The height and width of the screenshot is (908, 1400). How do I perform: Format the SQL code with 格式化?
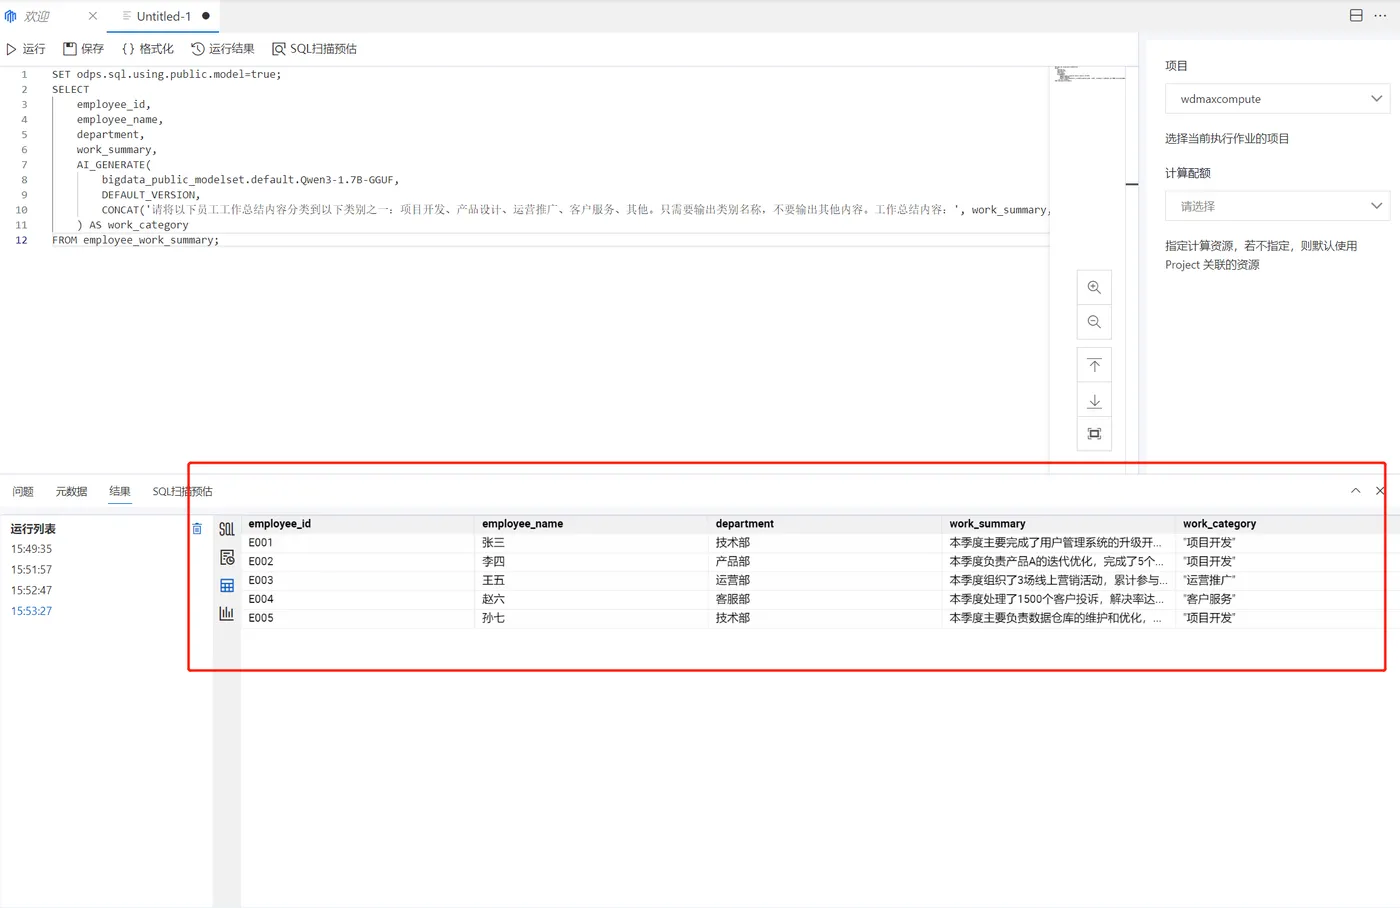(x=148, y=49)
